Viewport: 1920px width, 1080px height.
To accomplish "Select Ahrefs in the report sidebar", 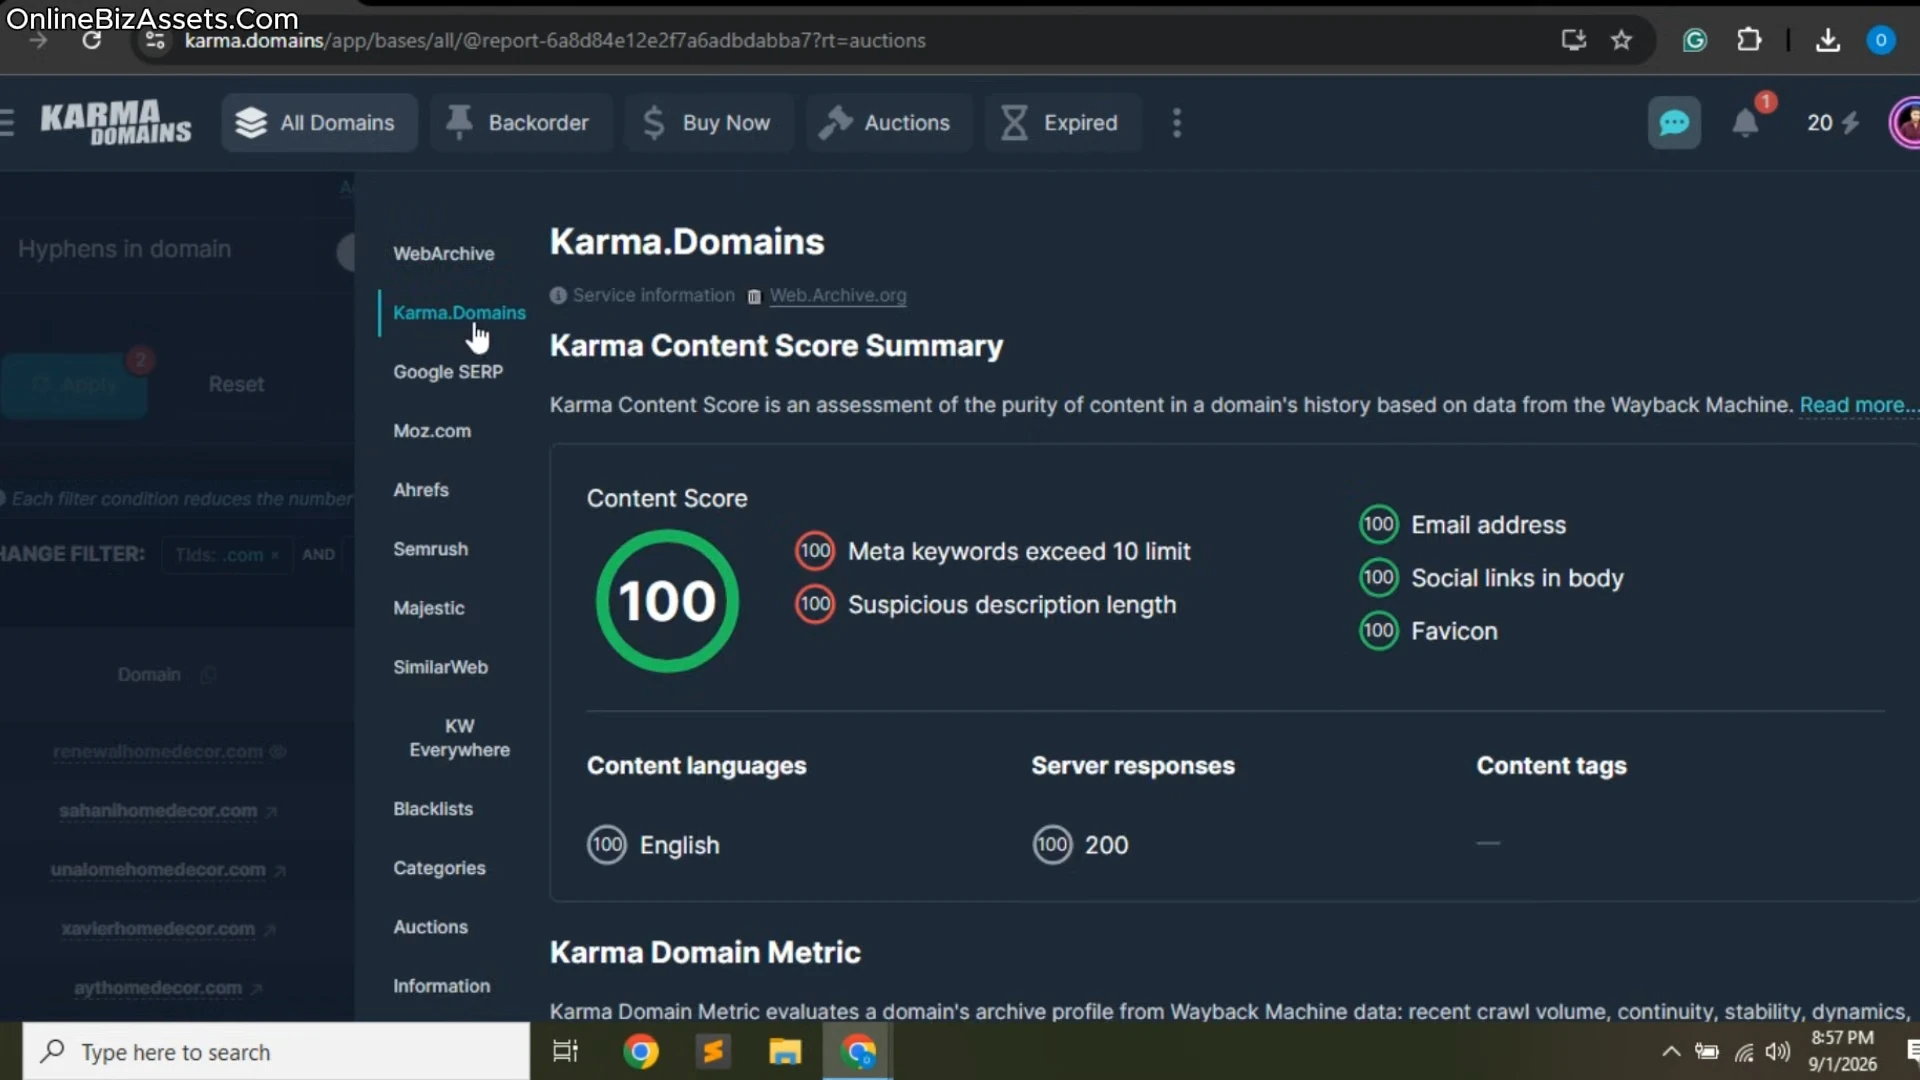I will (421, 490).
